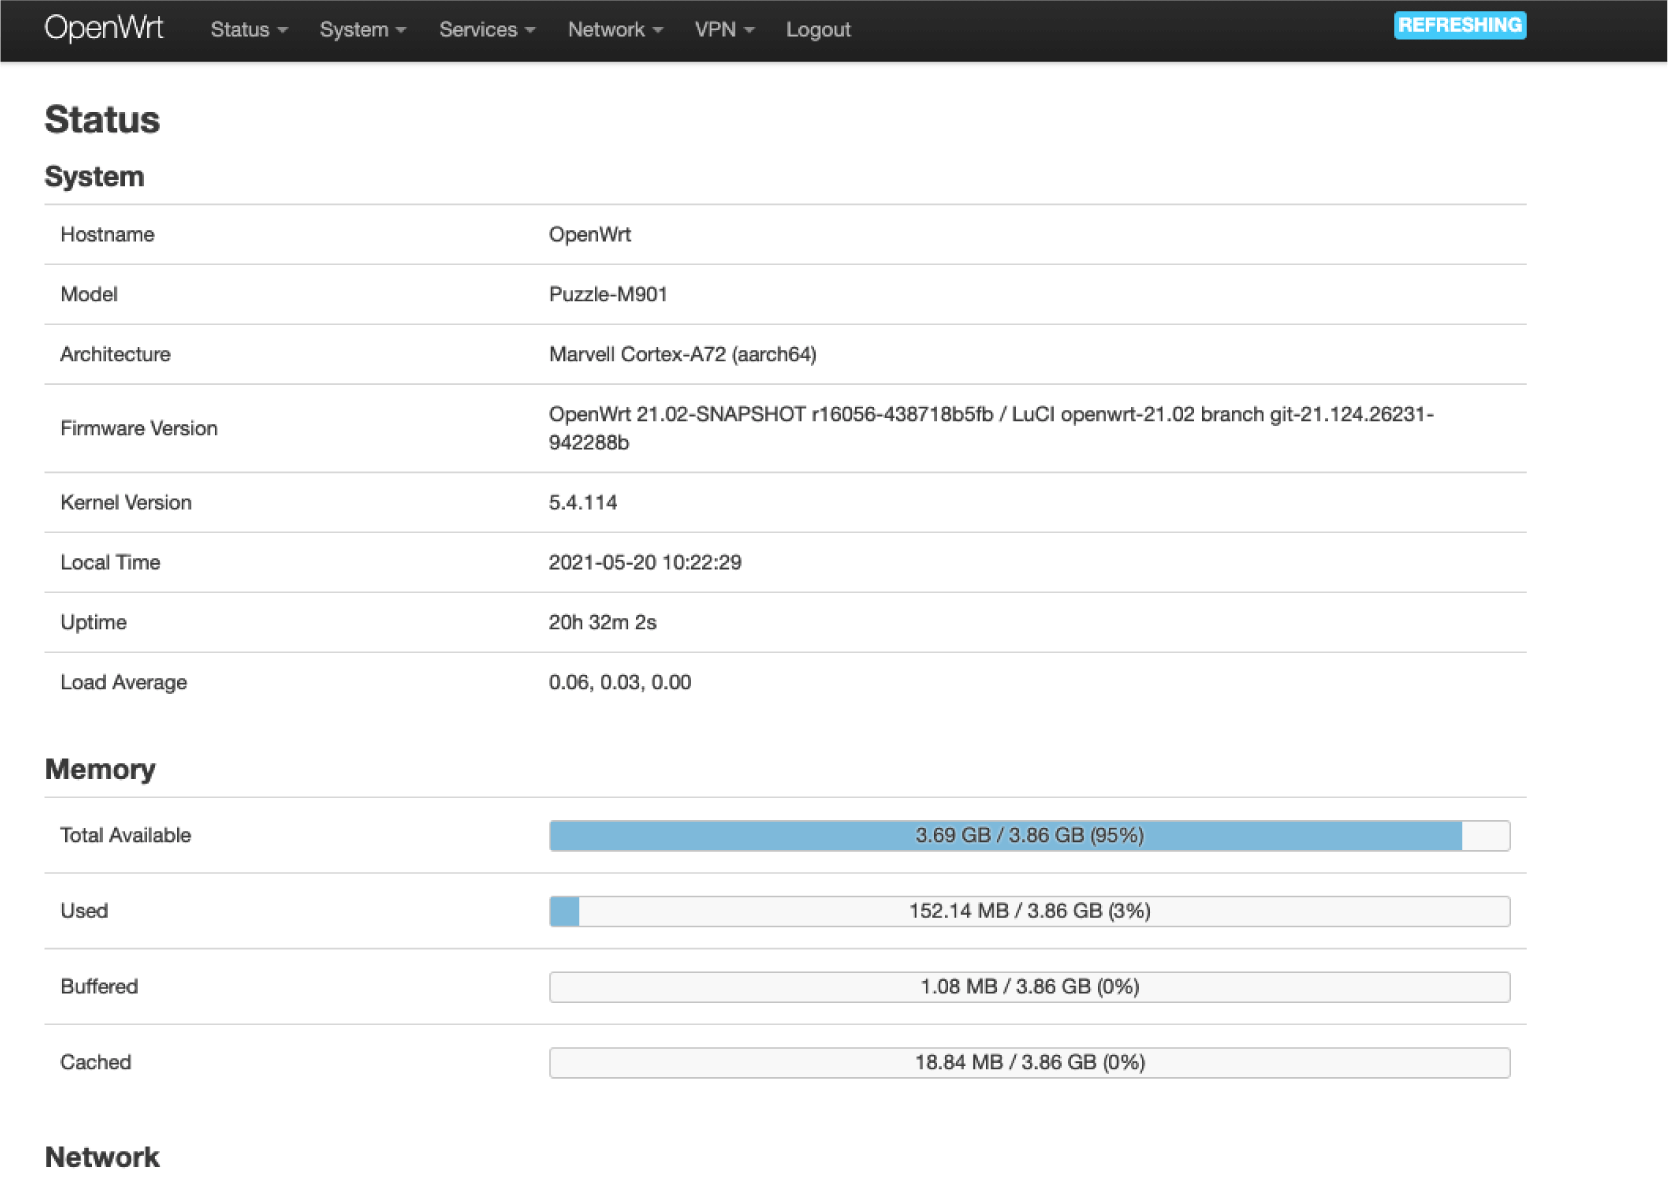Click the Load Average label

click(x=124, y=683)
